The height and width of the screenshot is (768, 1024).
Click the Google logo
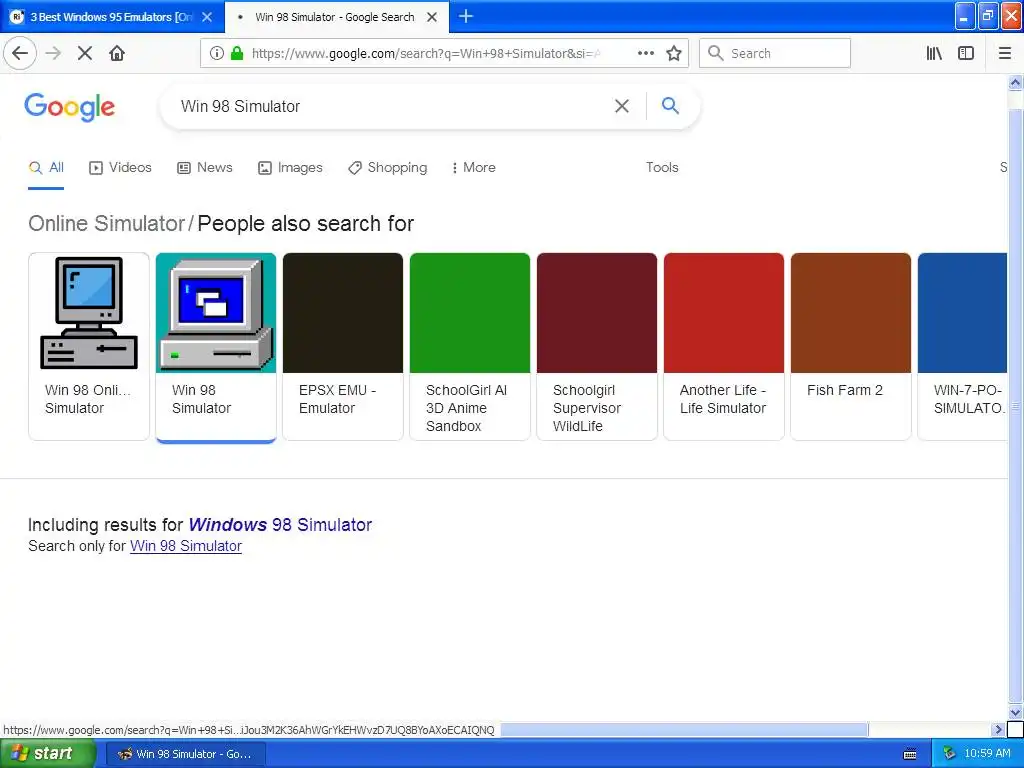pos(69,107)
